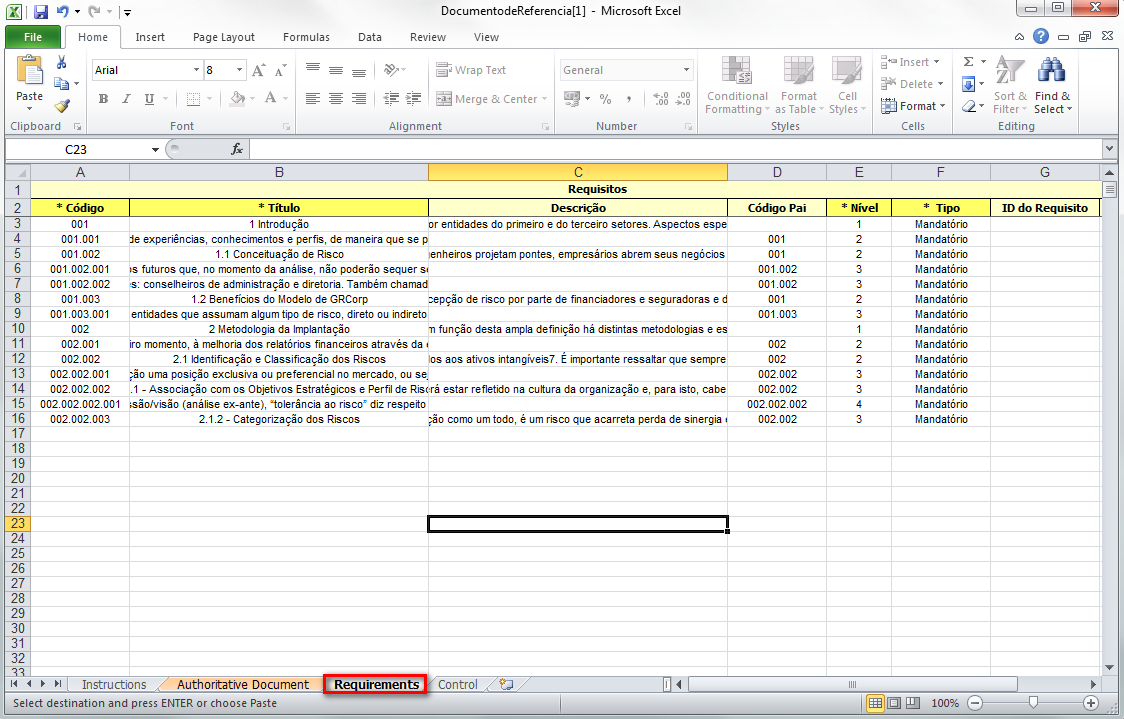Increase the cell indent
Screen dimensions: 1124x719
414,99
